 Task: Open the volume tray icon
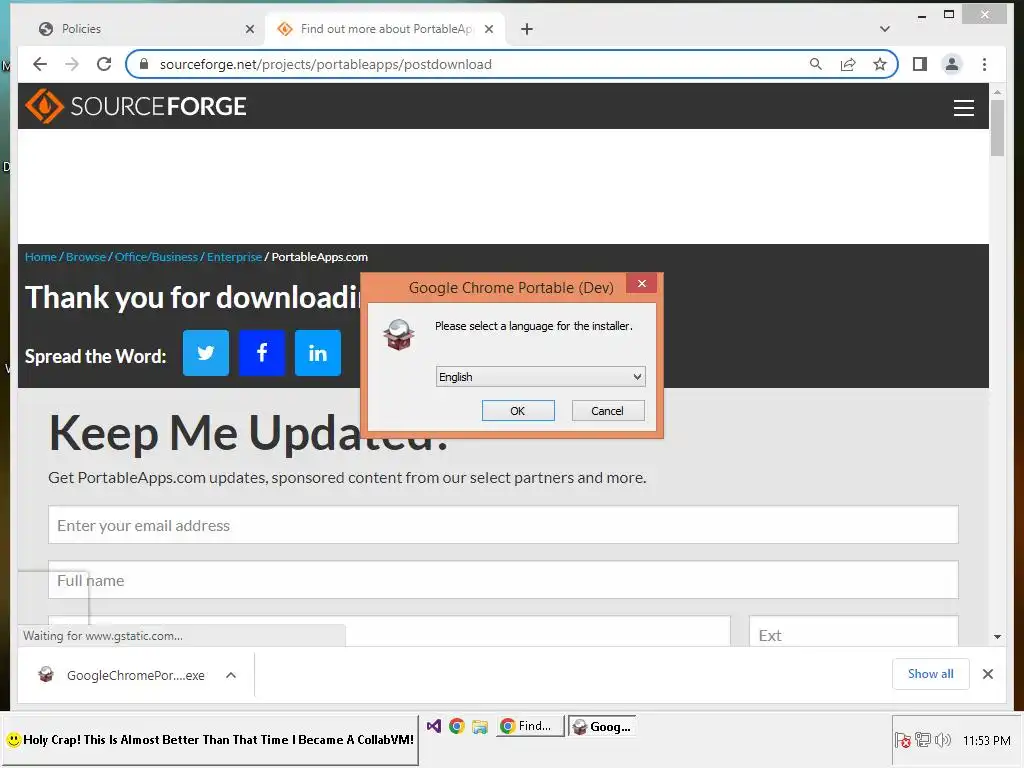pos(942,740)
